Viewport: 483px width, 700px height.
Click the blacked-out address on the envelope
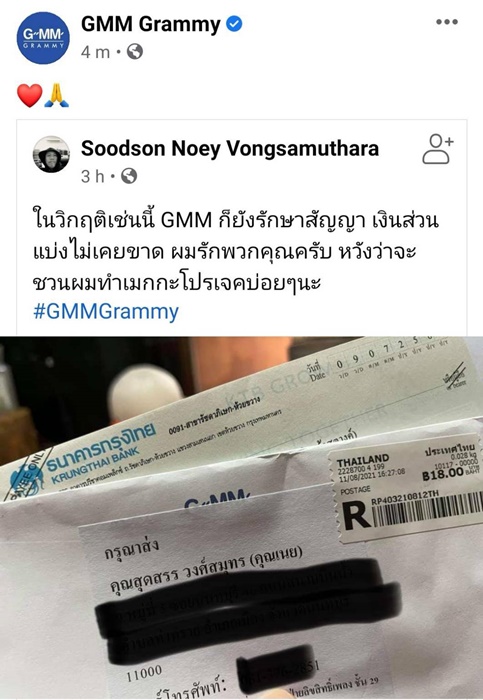click(250, 607)
